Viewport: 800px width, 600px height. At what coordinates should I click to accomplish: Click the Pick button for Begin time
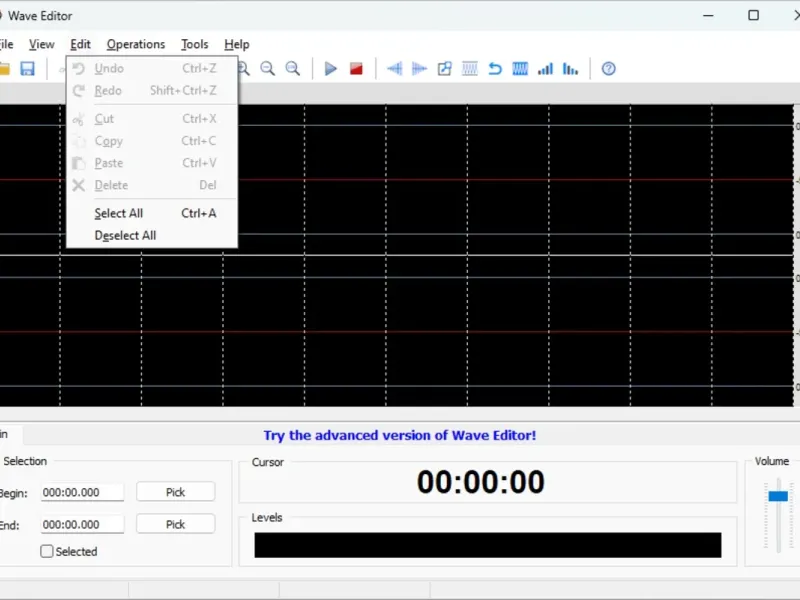pyautogui.click(x=176, y=492)
